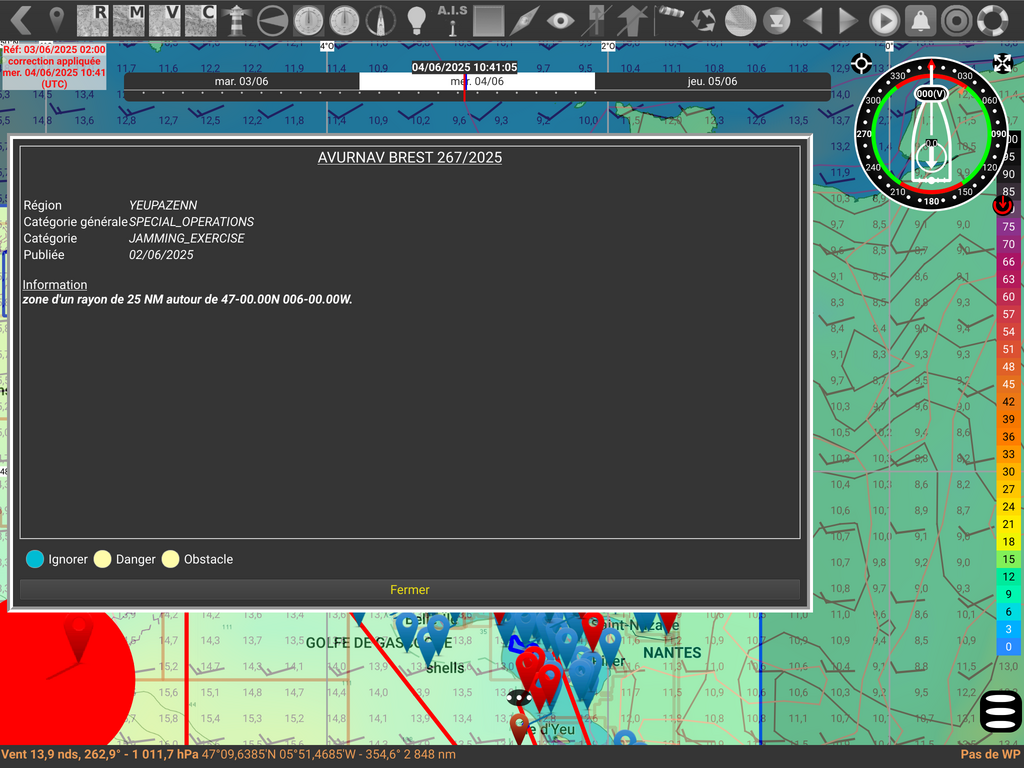Screen dimensions: 1024x768
Task: Select the Ignorer radio option
Action: pos(35,559)
